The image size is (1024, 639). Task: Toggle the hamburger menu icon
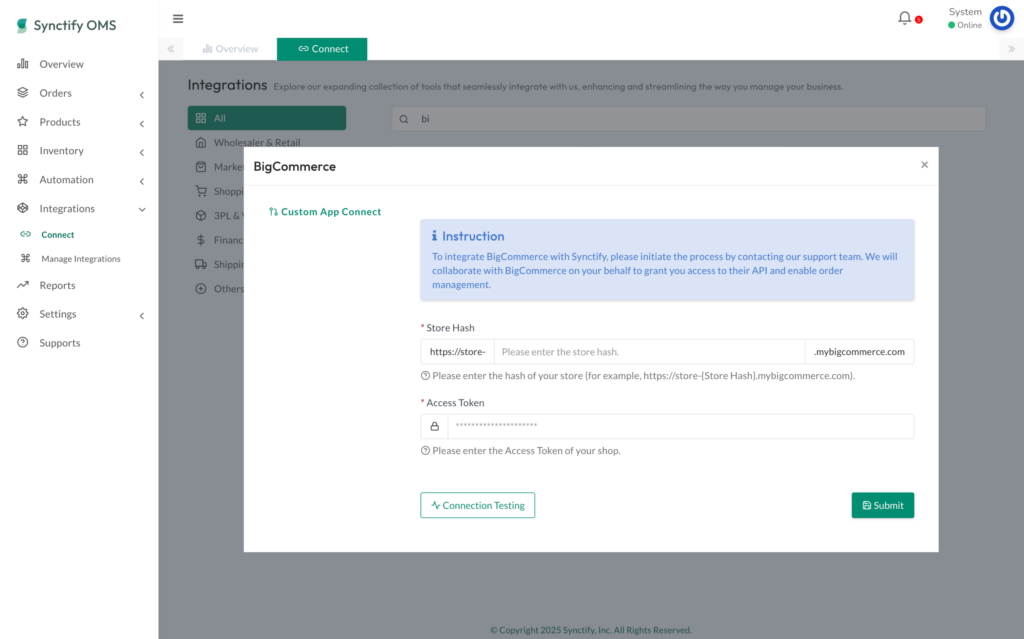(x=178, y=19)
